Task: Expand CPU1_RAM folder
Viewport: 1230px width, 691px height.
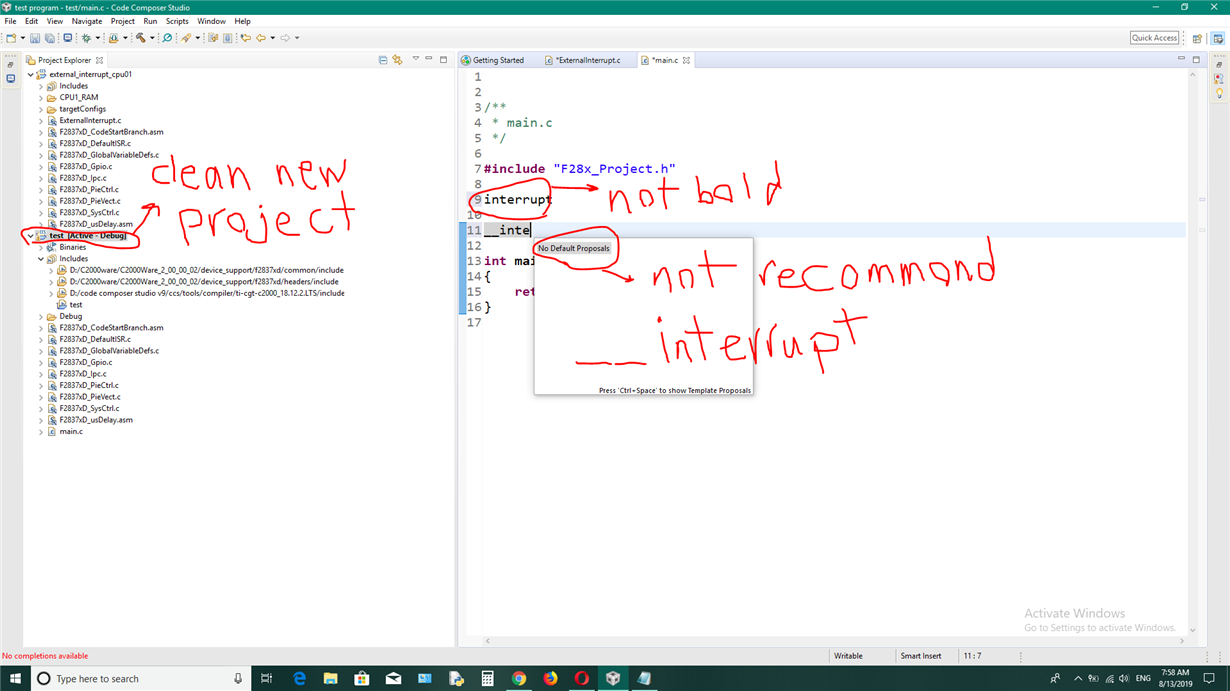Action: [x=41, y=97]
